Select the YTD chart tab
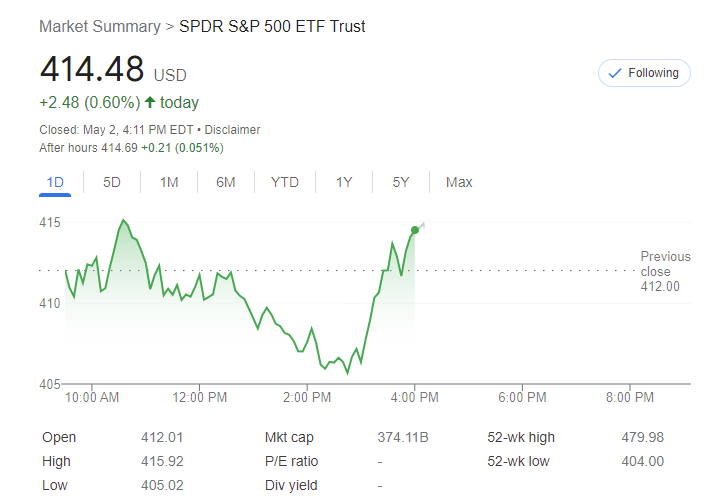This screenshot has height=503, width=709. click(x=285, y=182)
